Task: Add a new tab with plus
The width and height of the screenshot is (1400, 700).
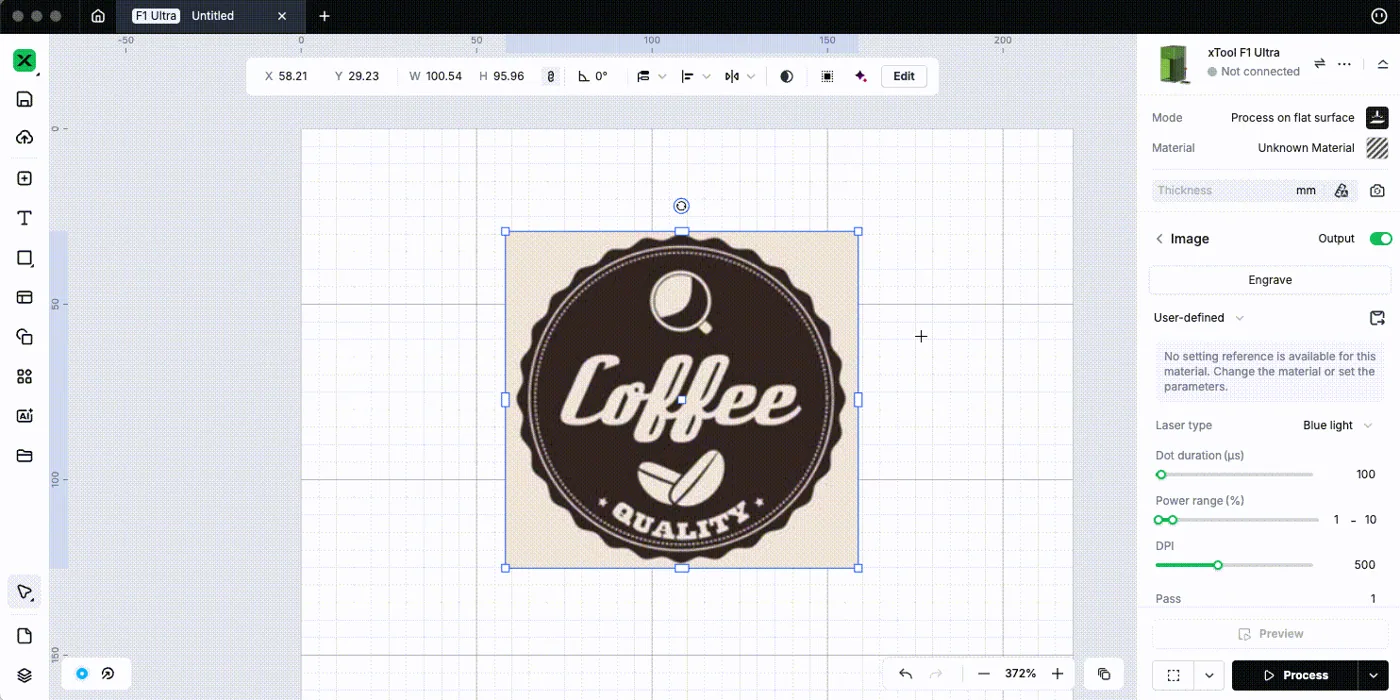Action: click(x=324, y=16)
